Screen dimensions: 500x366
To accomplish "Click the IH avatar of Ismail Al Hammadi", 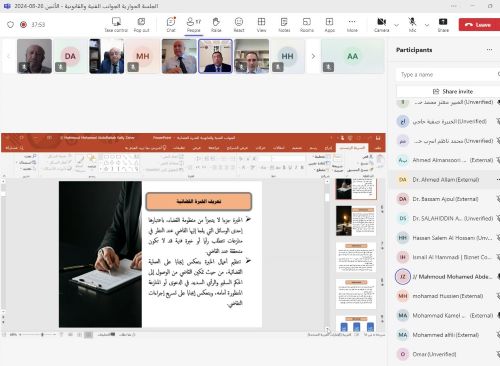I will coord(403,257).
